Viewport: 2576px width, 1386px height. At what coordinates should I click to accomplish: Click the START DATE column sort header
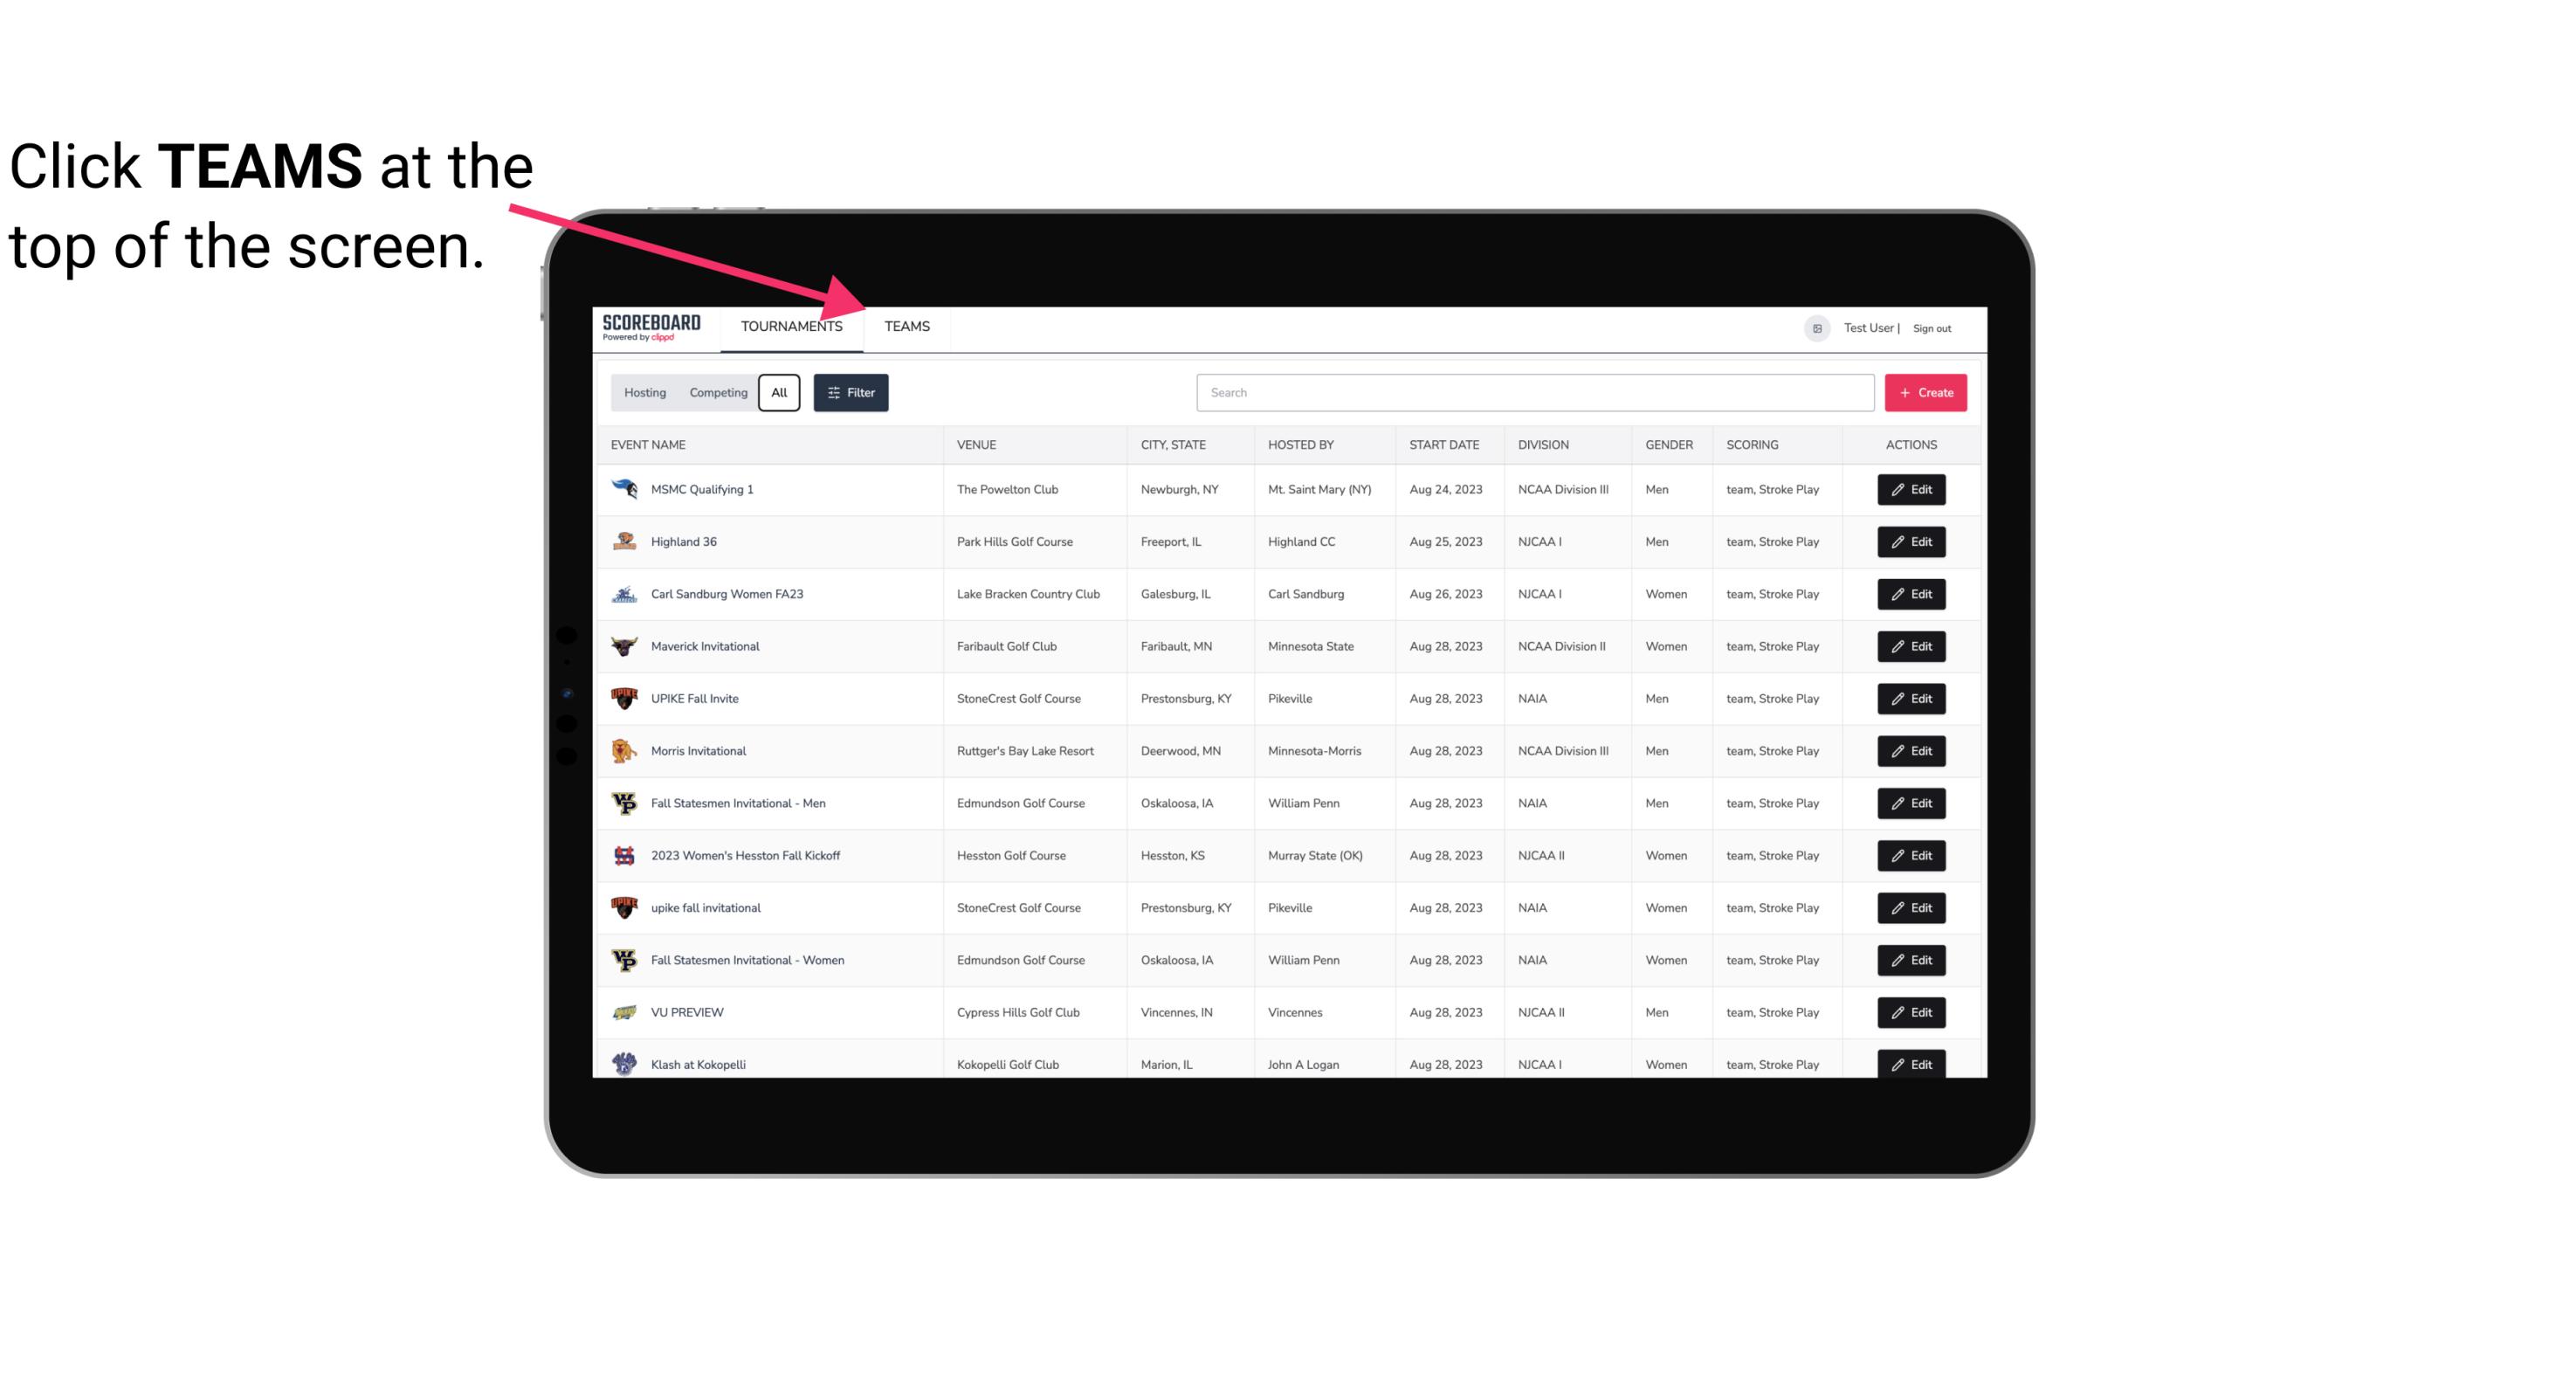1443,444
